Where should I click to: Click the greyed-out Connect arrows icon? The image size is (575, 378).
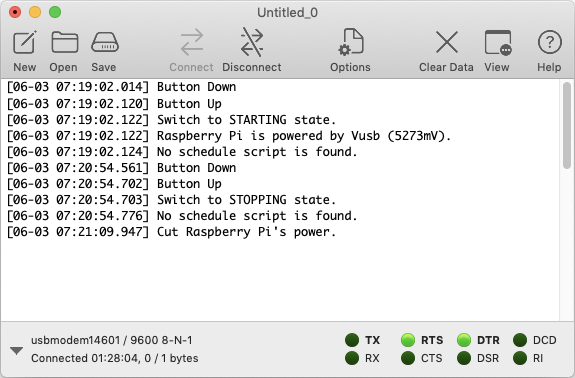191,42
